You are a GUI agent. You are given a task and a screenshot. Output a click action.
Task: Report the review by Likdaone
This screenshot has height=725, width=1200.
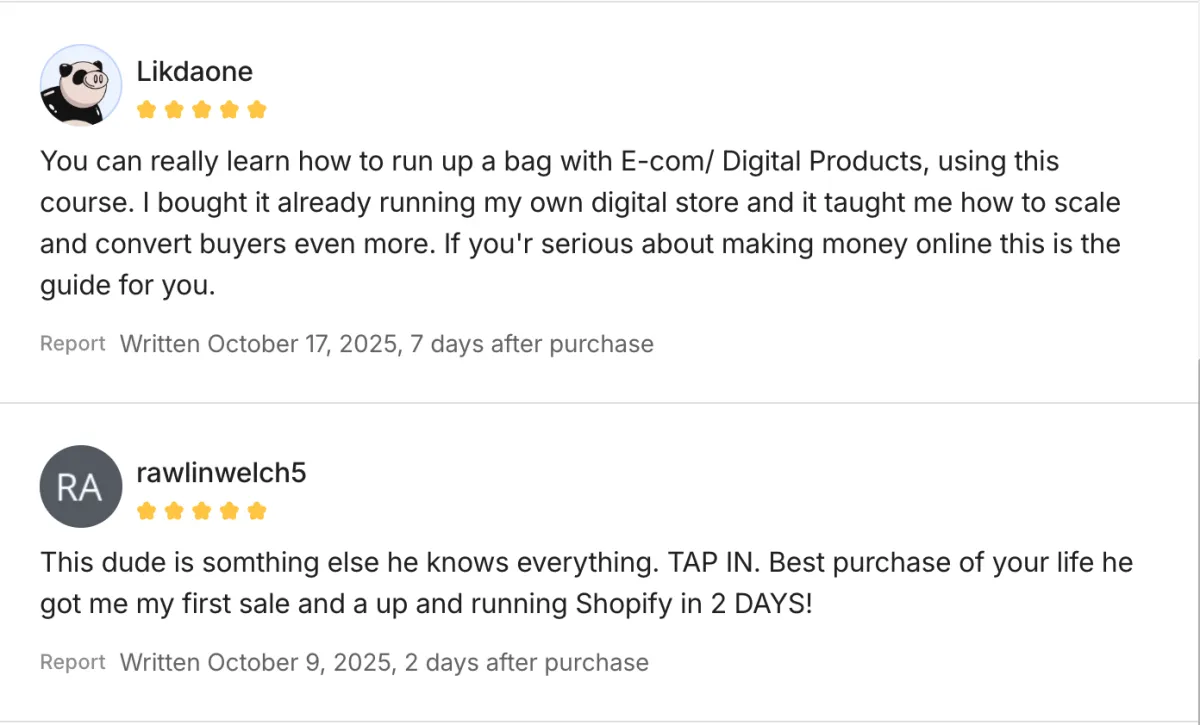pyautogui.click(x=72, y=344)
